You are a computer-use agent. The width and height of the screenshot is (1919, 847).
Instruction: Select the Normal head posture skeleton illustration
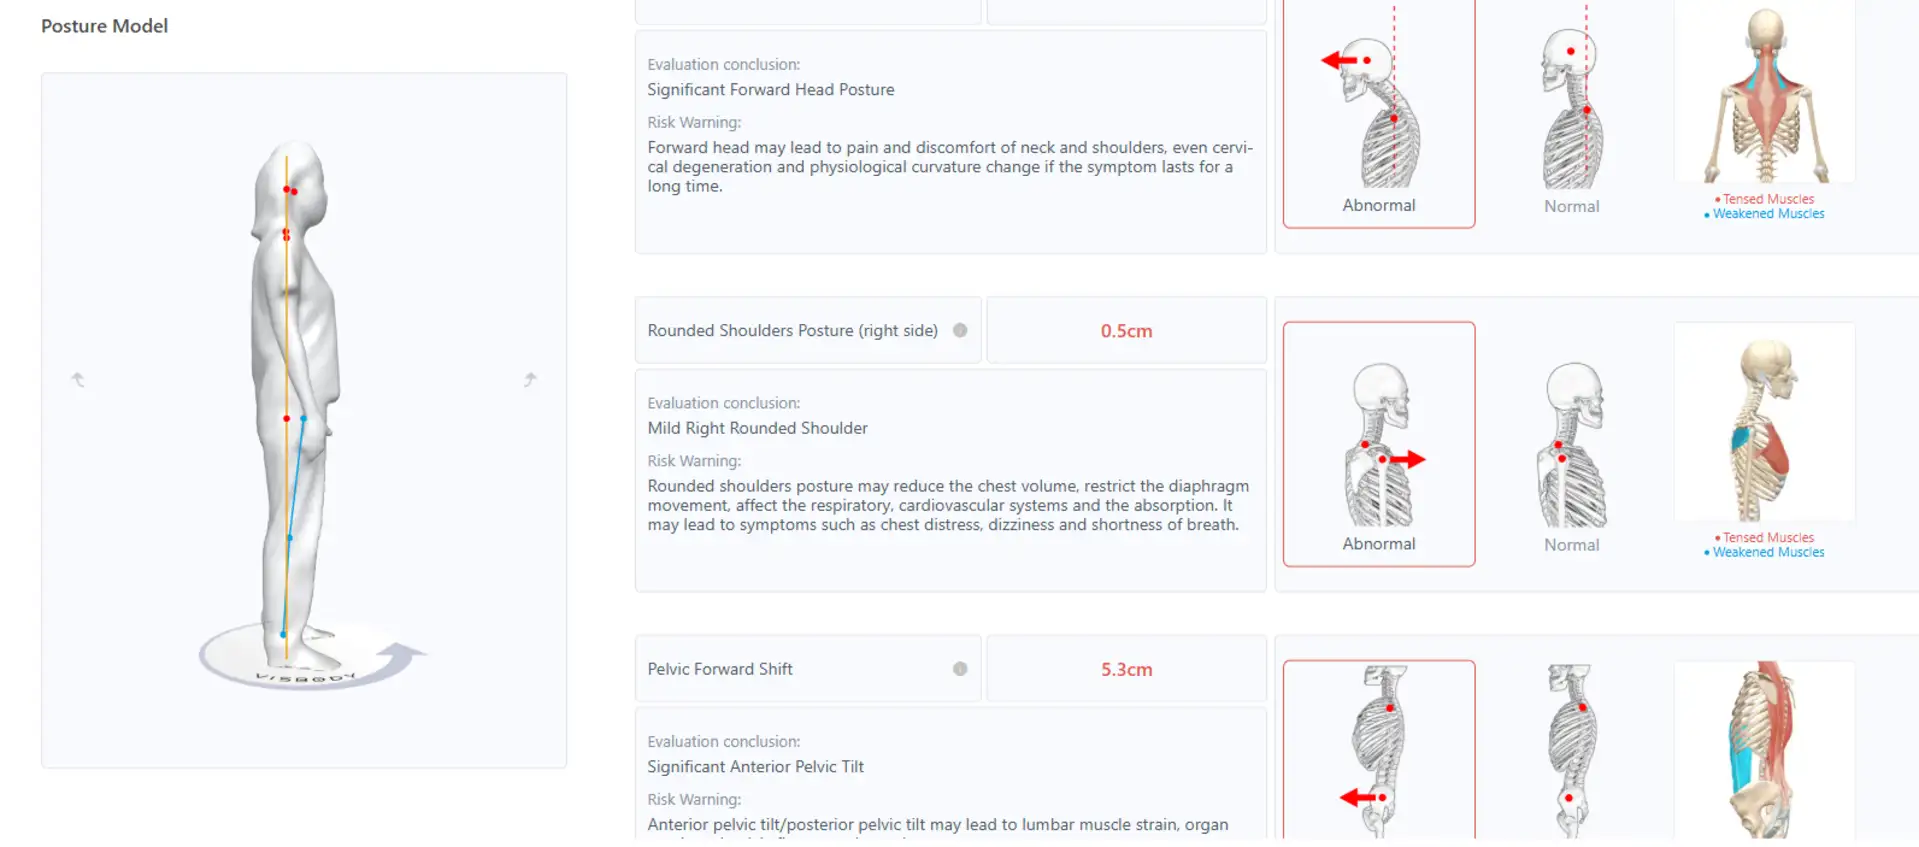(1572, 112)
